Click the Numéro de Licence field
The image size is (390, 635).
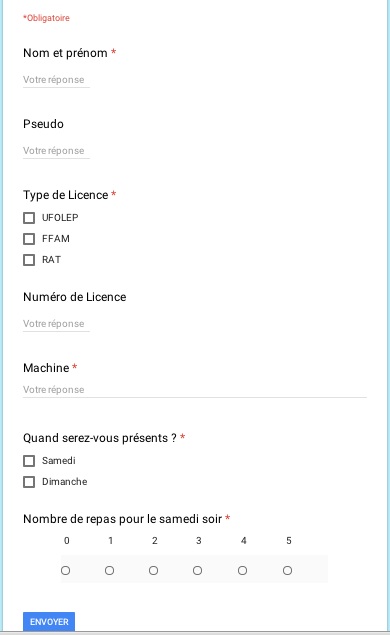pos(56,324)
